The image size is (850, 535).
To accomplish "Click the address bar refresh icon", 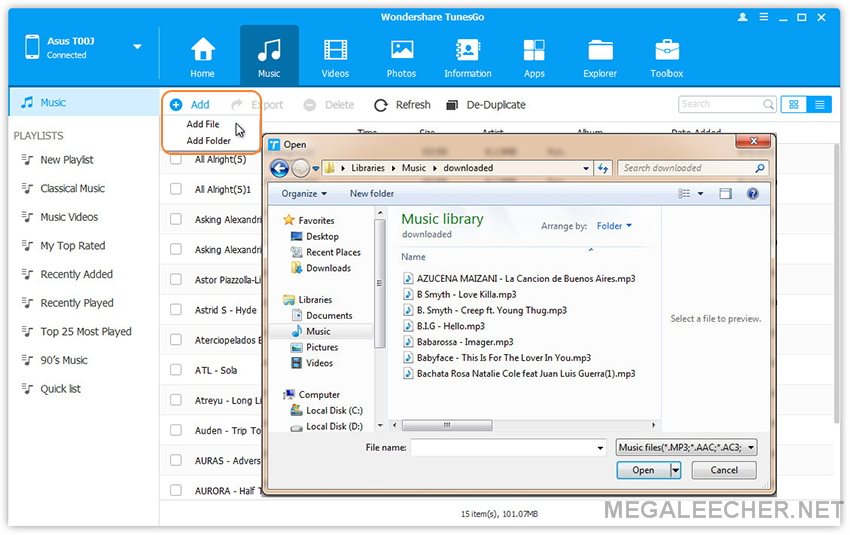I will [603, 169].
